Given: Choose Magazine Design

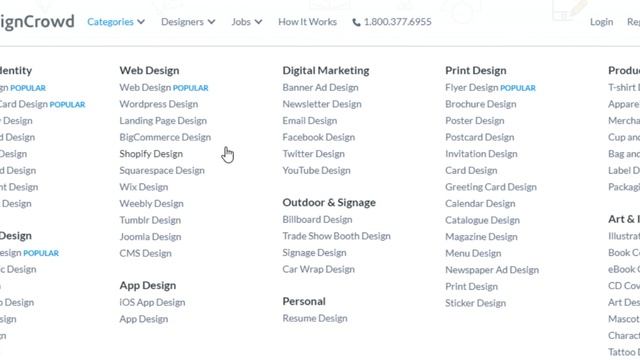Looking at the screenshot, I should [481, 237].
